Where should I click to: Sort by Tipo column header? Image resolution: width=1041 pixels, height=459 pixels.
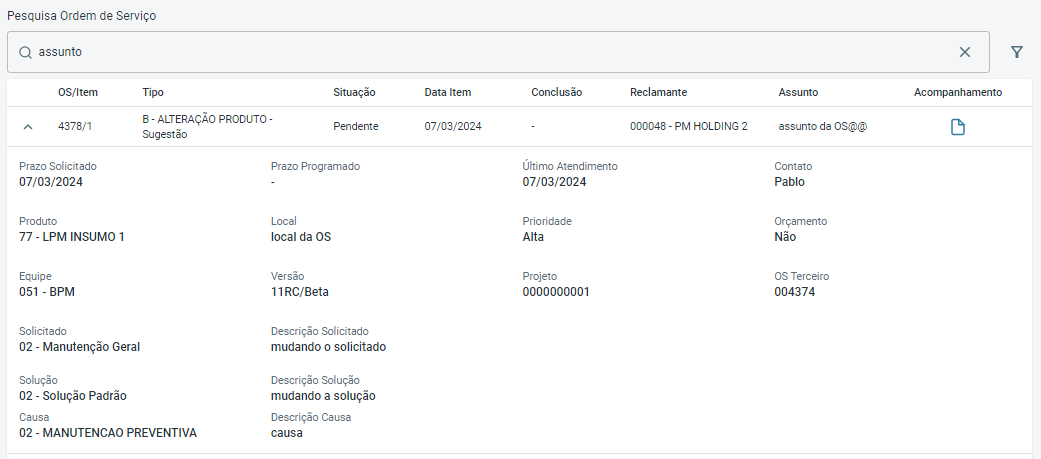pos(153,92)
